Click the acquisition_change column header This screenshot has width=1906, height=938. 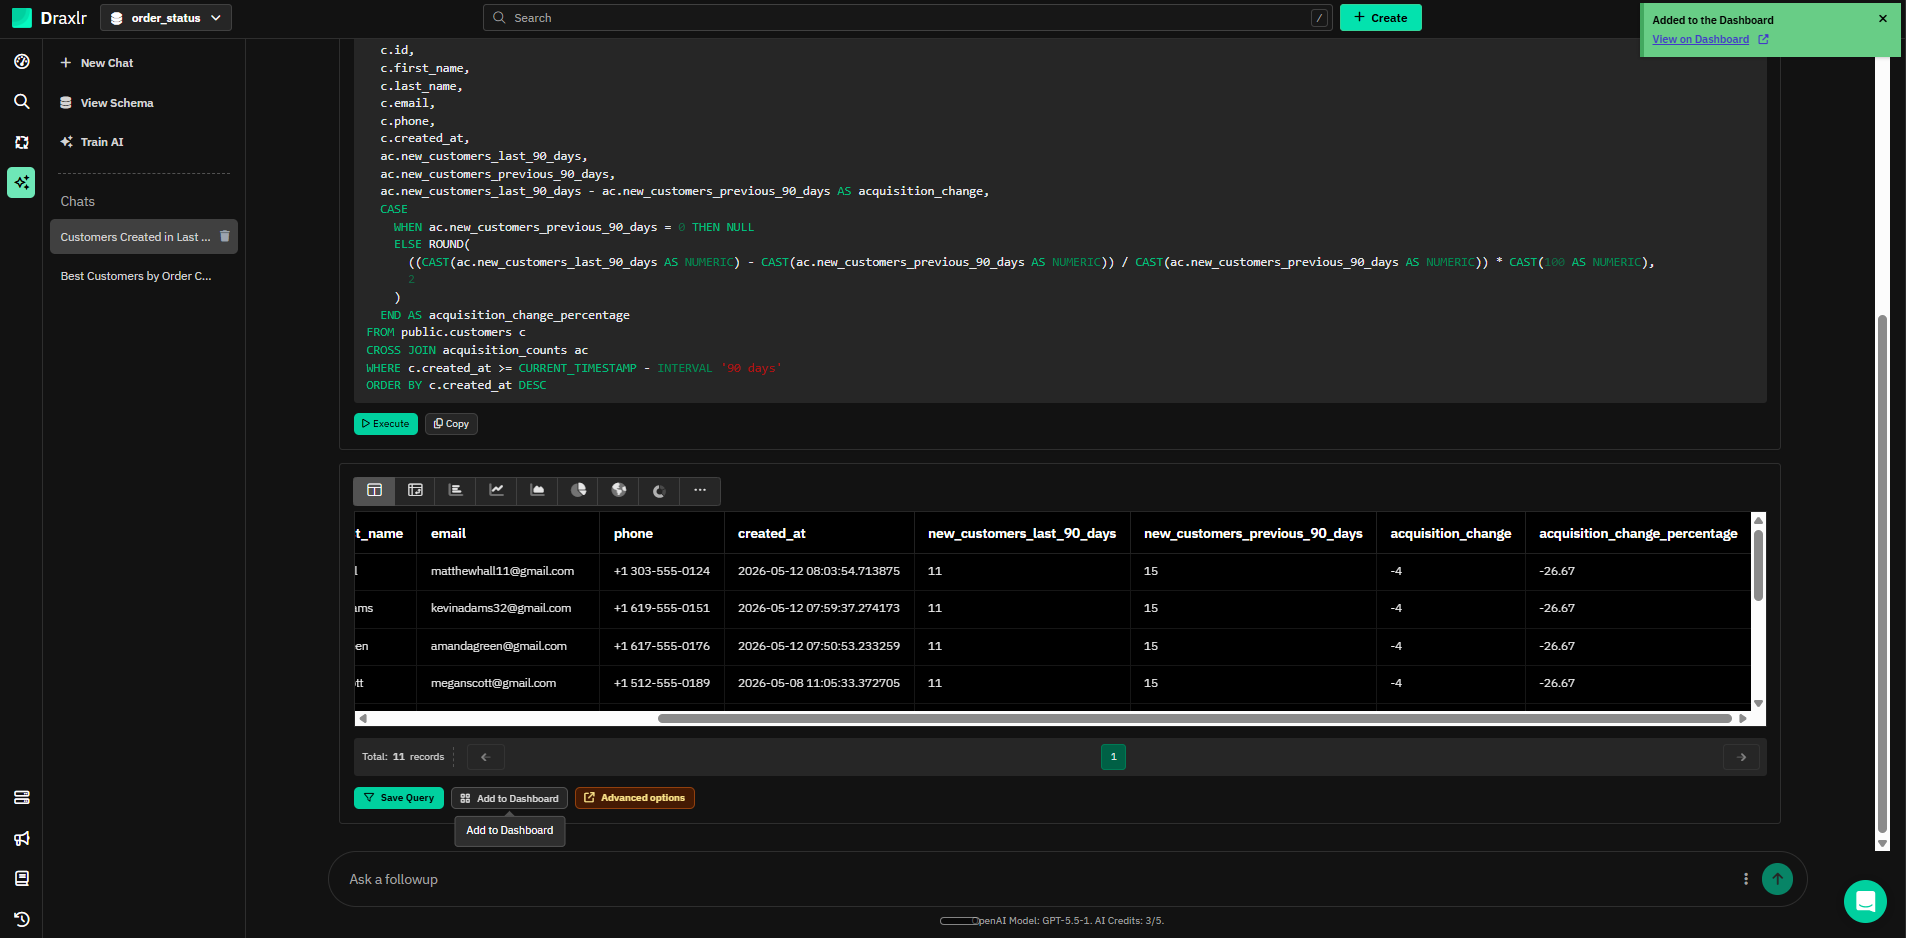click(x=1450, y=534)
